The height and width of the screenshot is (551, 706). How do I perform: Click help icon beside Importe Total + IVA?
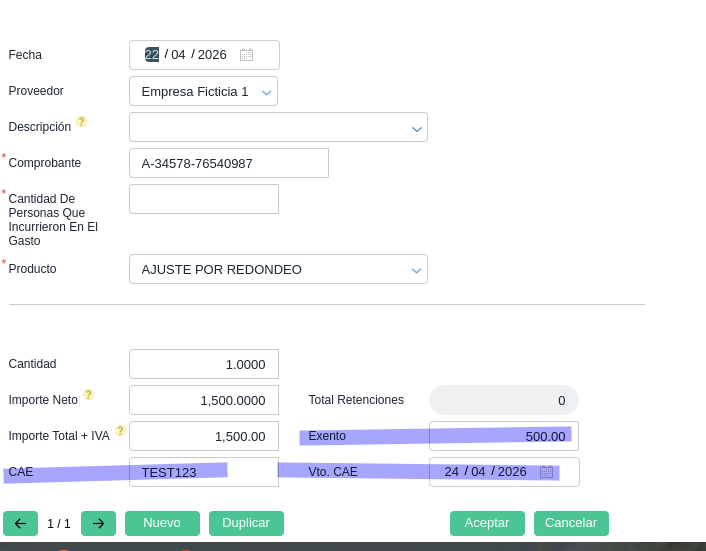click(x=121, y=431)
